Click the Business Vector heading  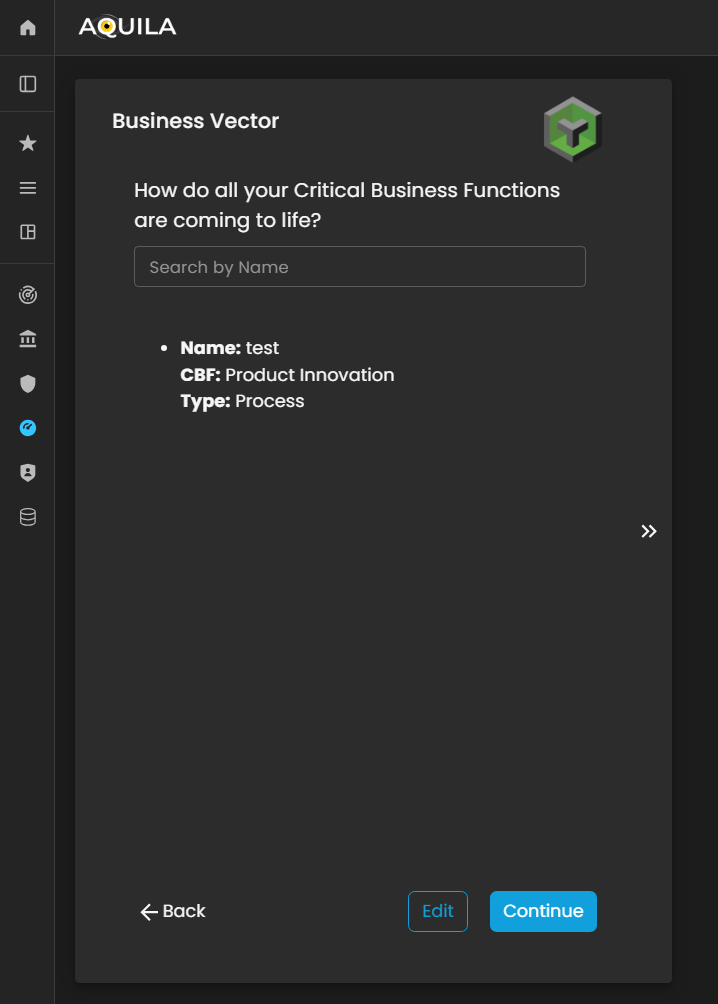195,121
